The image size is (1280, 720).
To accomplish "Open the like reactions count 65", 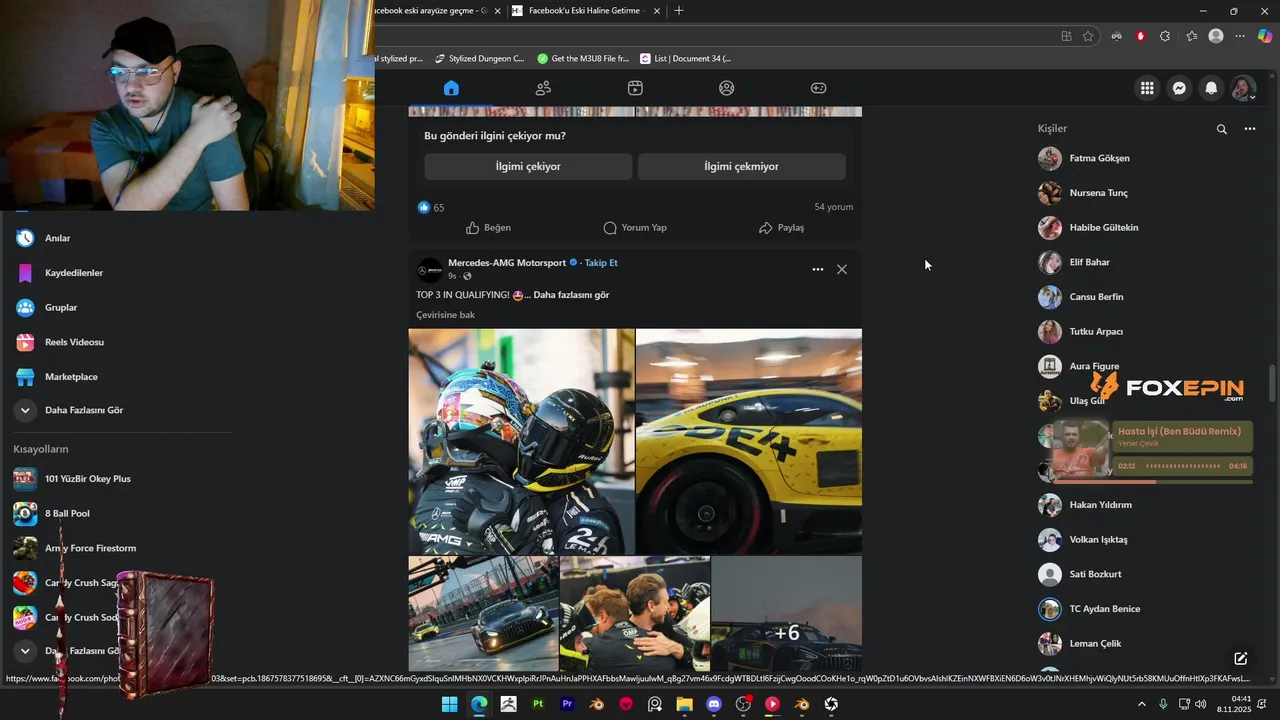I will point(431,207).
